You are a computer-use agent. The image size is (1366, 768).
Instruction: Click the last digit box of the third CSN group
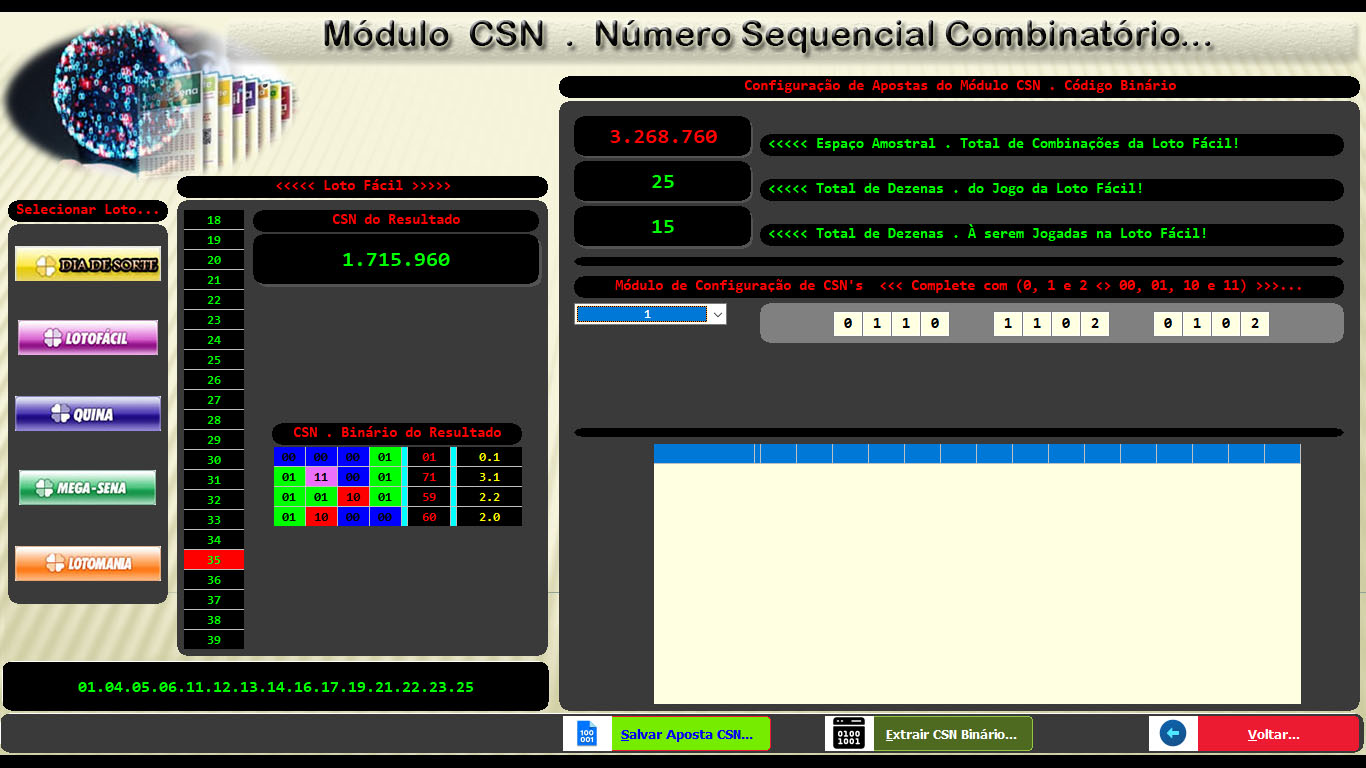tap(1254, 324)
